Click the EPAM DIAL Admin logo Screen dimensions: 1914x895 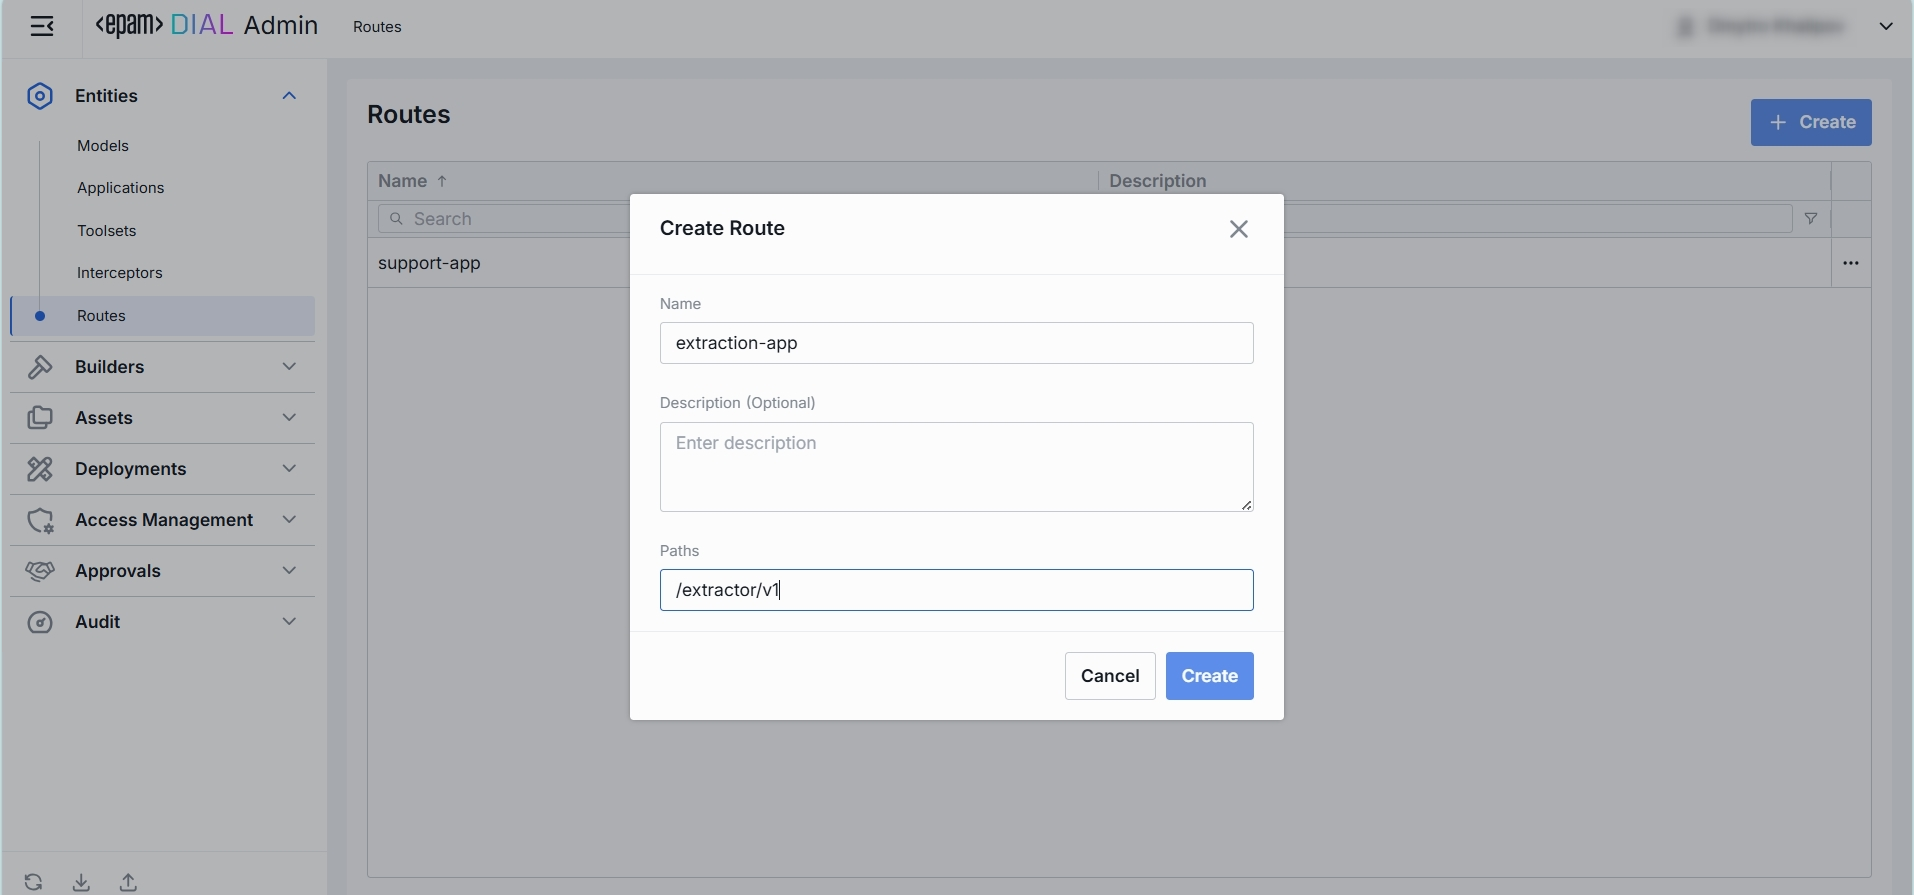[x=206, y=26]
